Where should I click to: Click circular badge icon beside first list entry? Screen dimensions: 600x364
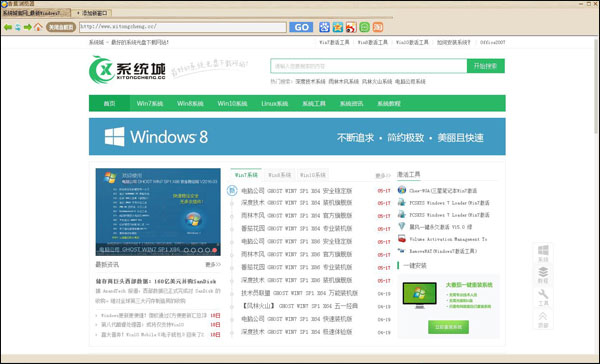[x=232, y=190]
